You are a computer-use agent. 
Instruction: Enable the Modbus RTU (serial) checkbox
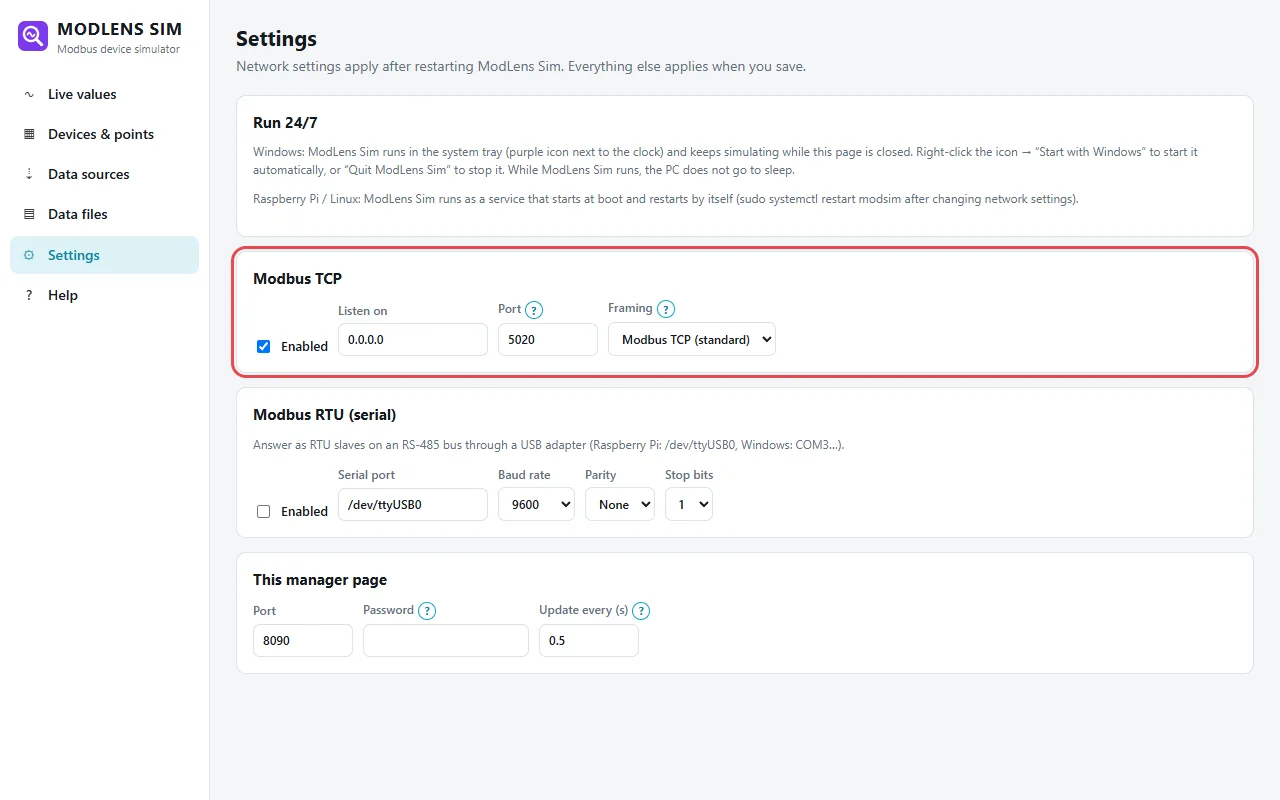coord(264,511)
